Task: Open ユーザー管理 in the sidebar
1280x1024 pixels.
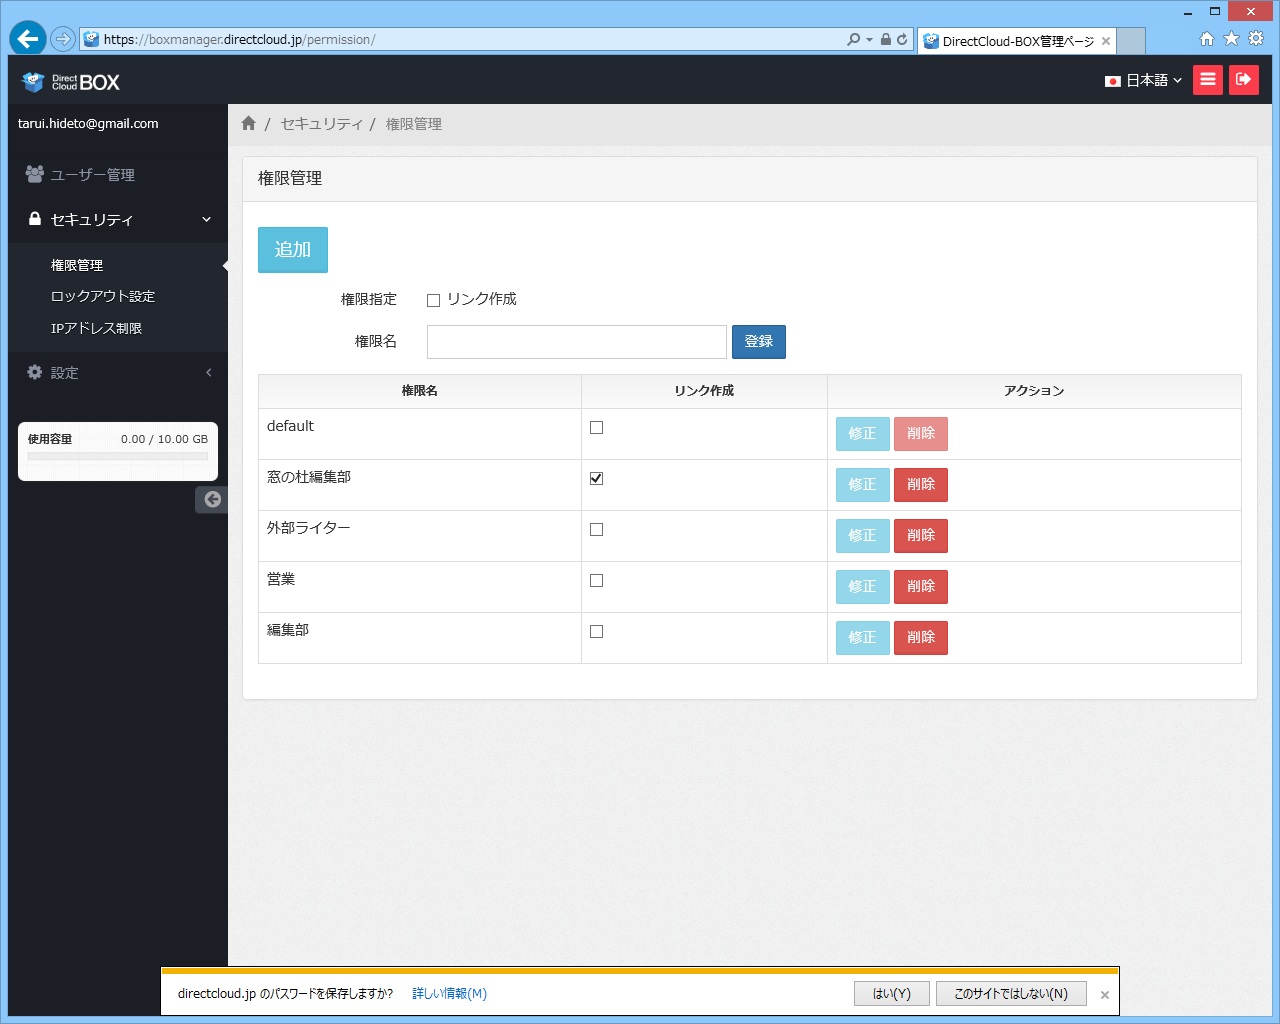Action: point(118,174)
